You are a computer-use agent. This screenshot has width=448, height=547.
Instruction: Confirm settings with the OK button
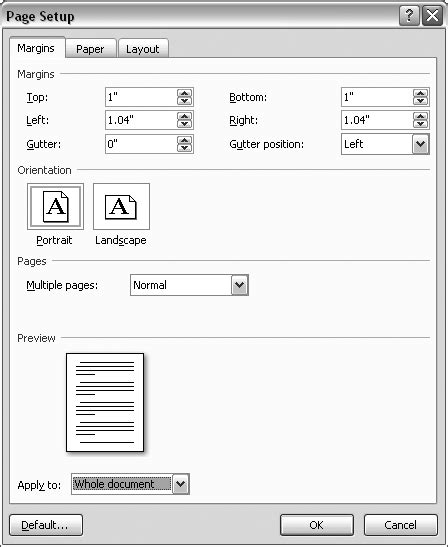[317, 525]
